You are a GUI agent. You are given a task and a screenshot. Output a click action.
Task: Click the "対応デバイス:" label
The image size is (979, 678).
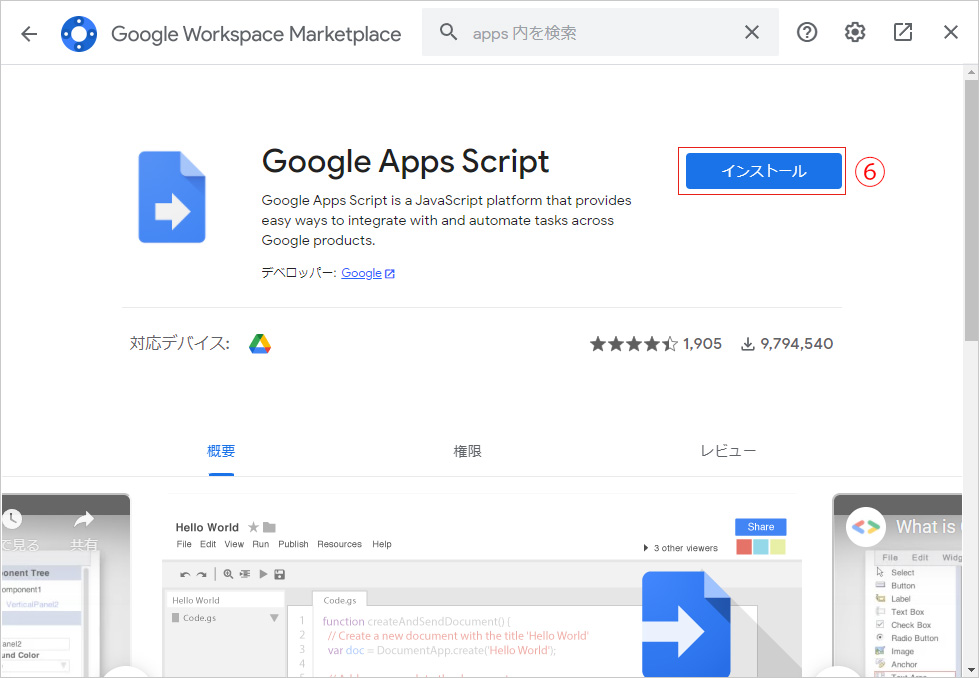click(x=180, y=344)
